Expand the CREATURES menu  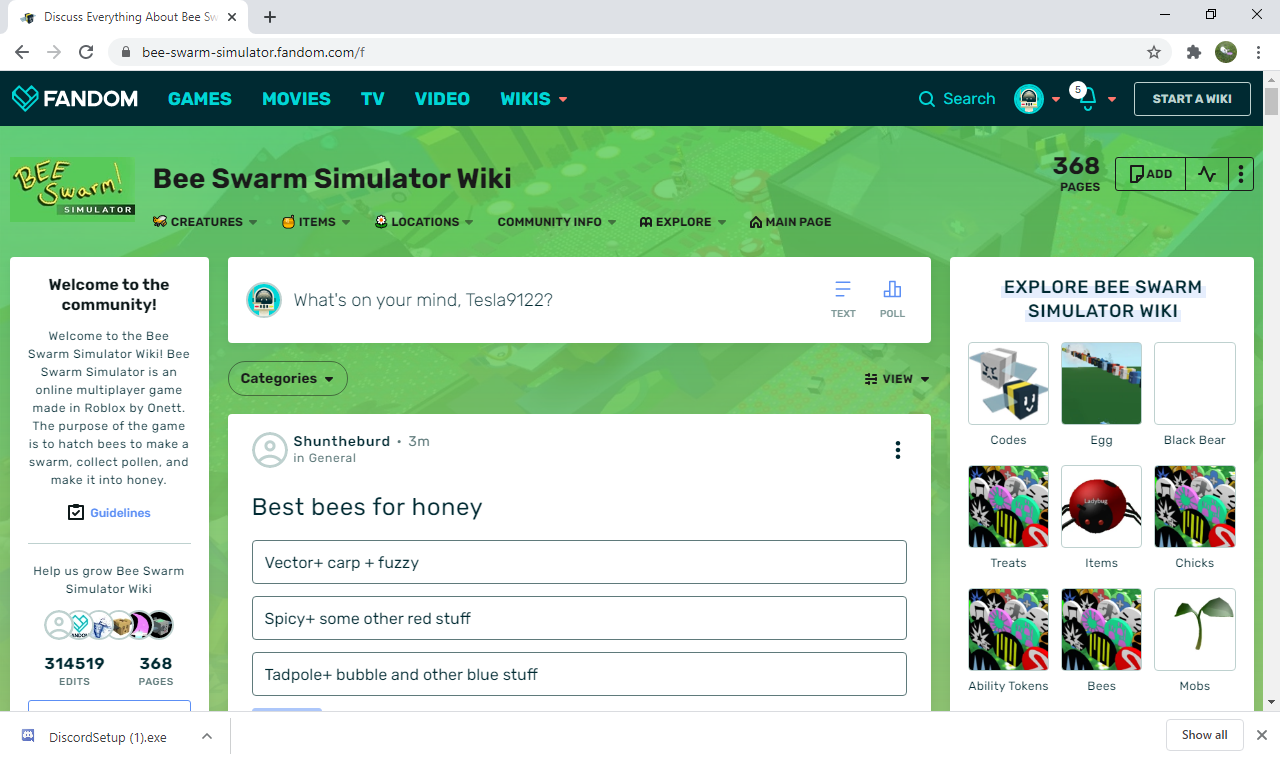tap(205, 222)
